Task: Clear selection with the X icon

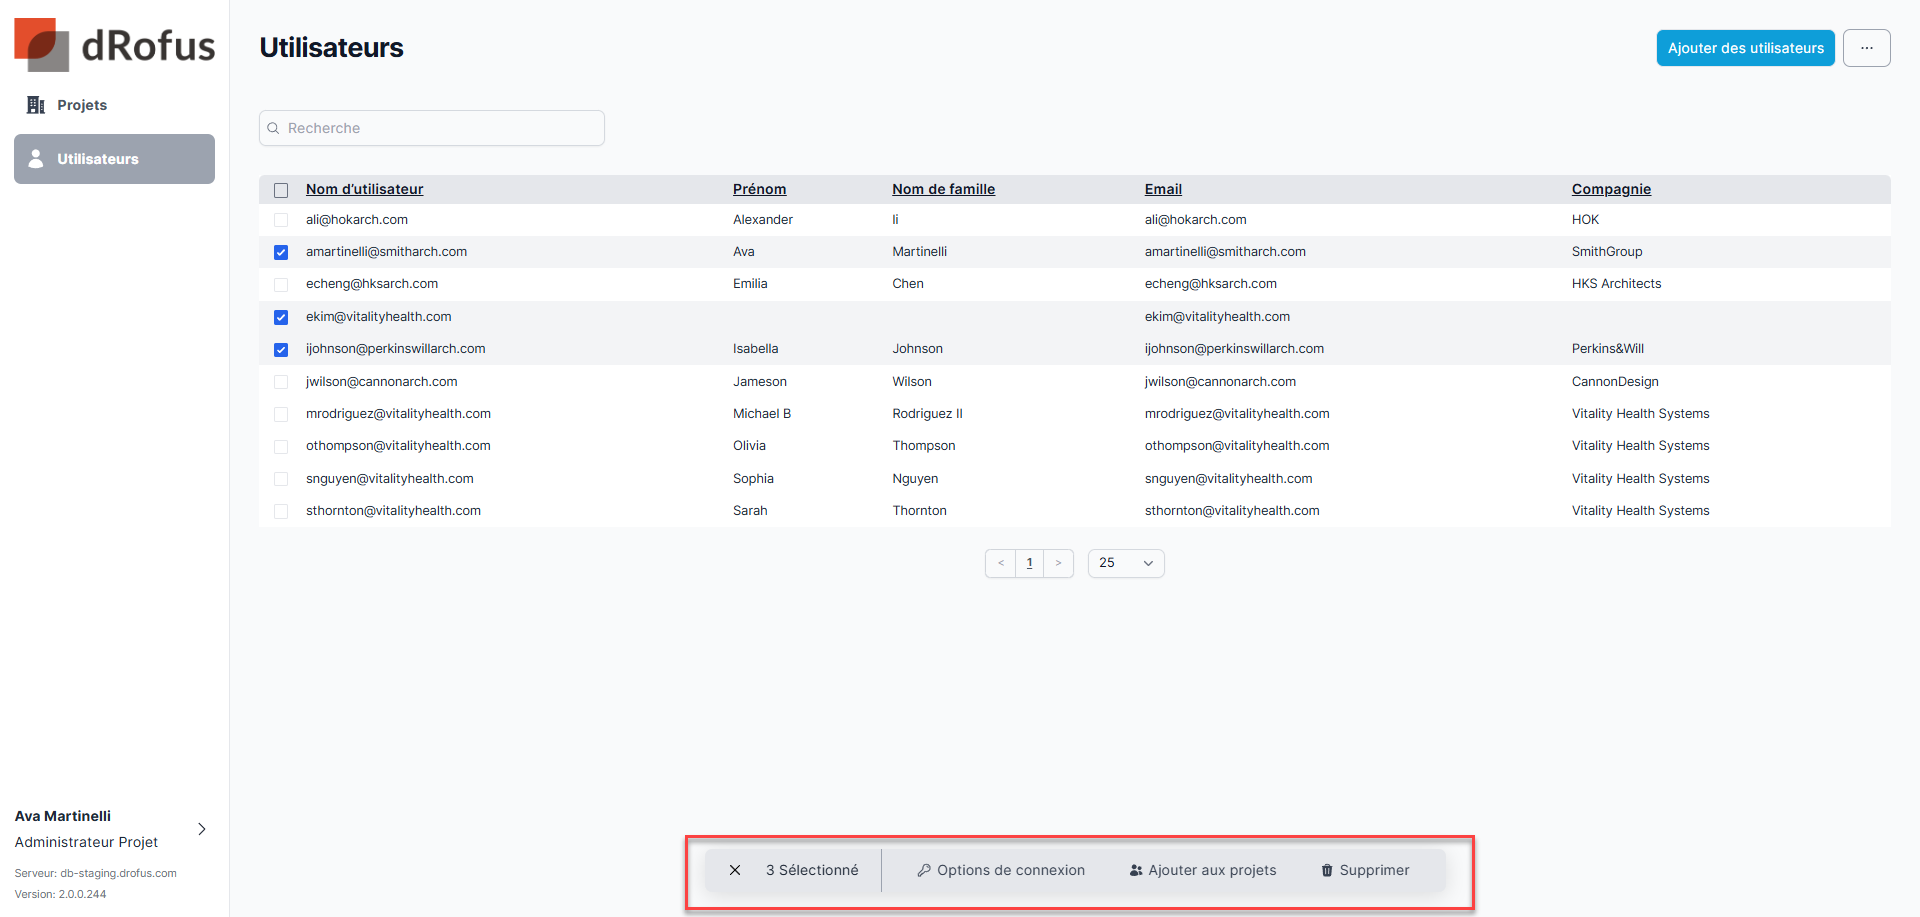Action: 735,870
